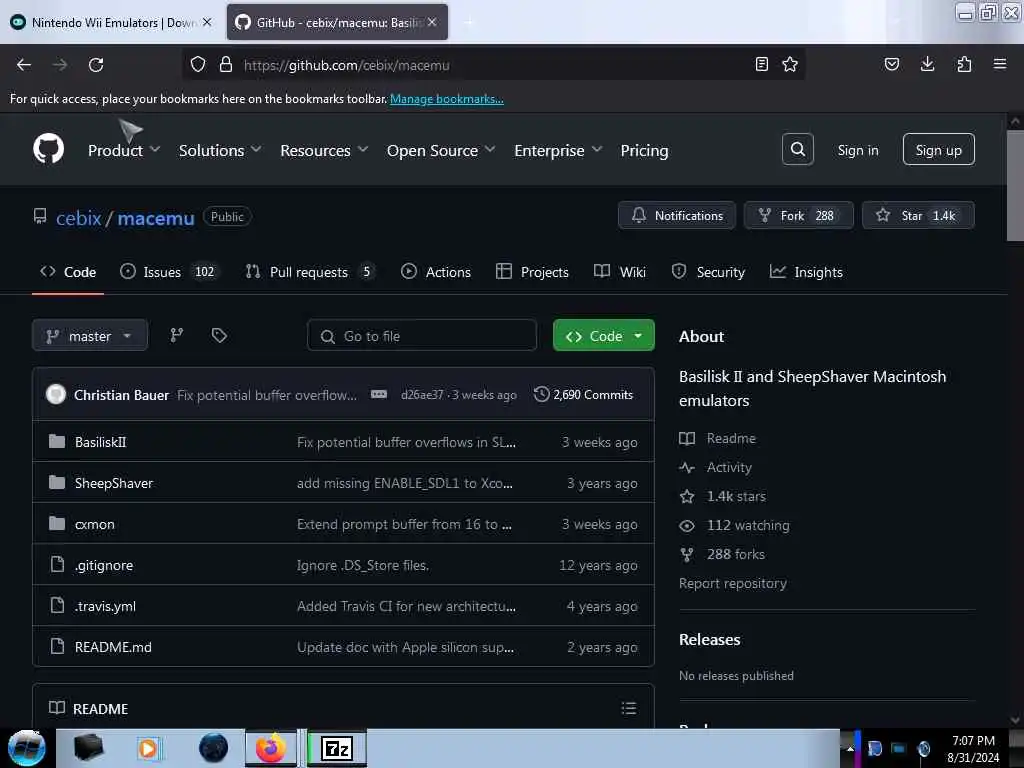Click the Go to file search field

pyautogui.click(x=422, y=336)
